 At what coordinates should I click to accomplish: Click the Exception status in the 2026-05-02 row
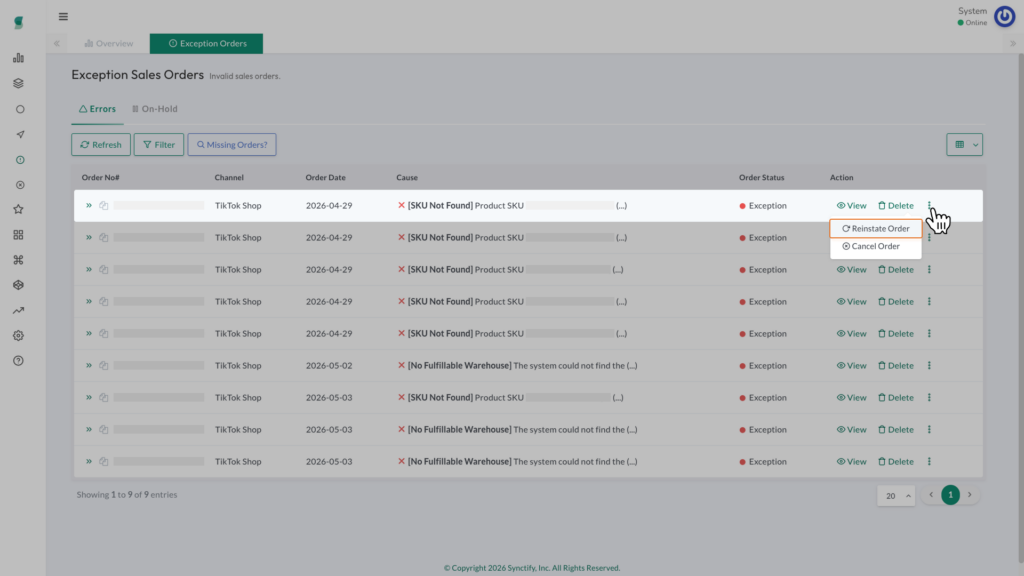point(763,366)
